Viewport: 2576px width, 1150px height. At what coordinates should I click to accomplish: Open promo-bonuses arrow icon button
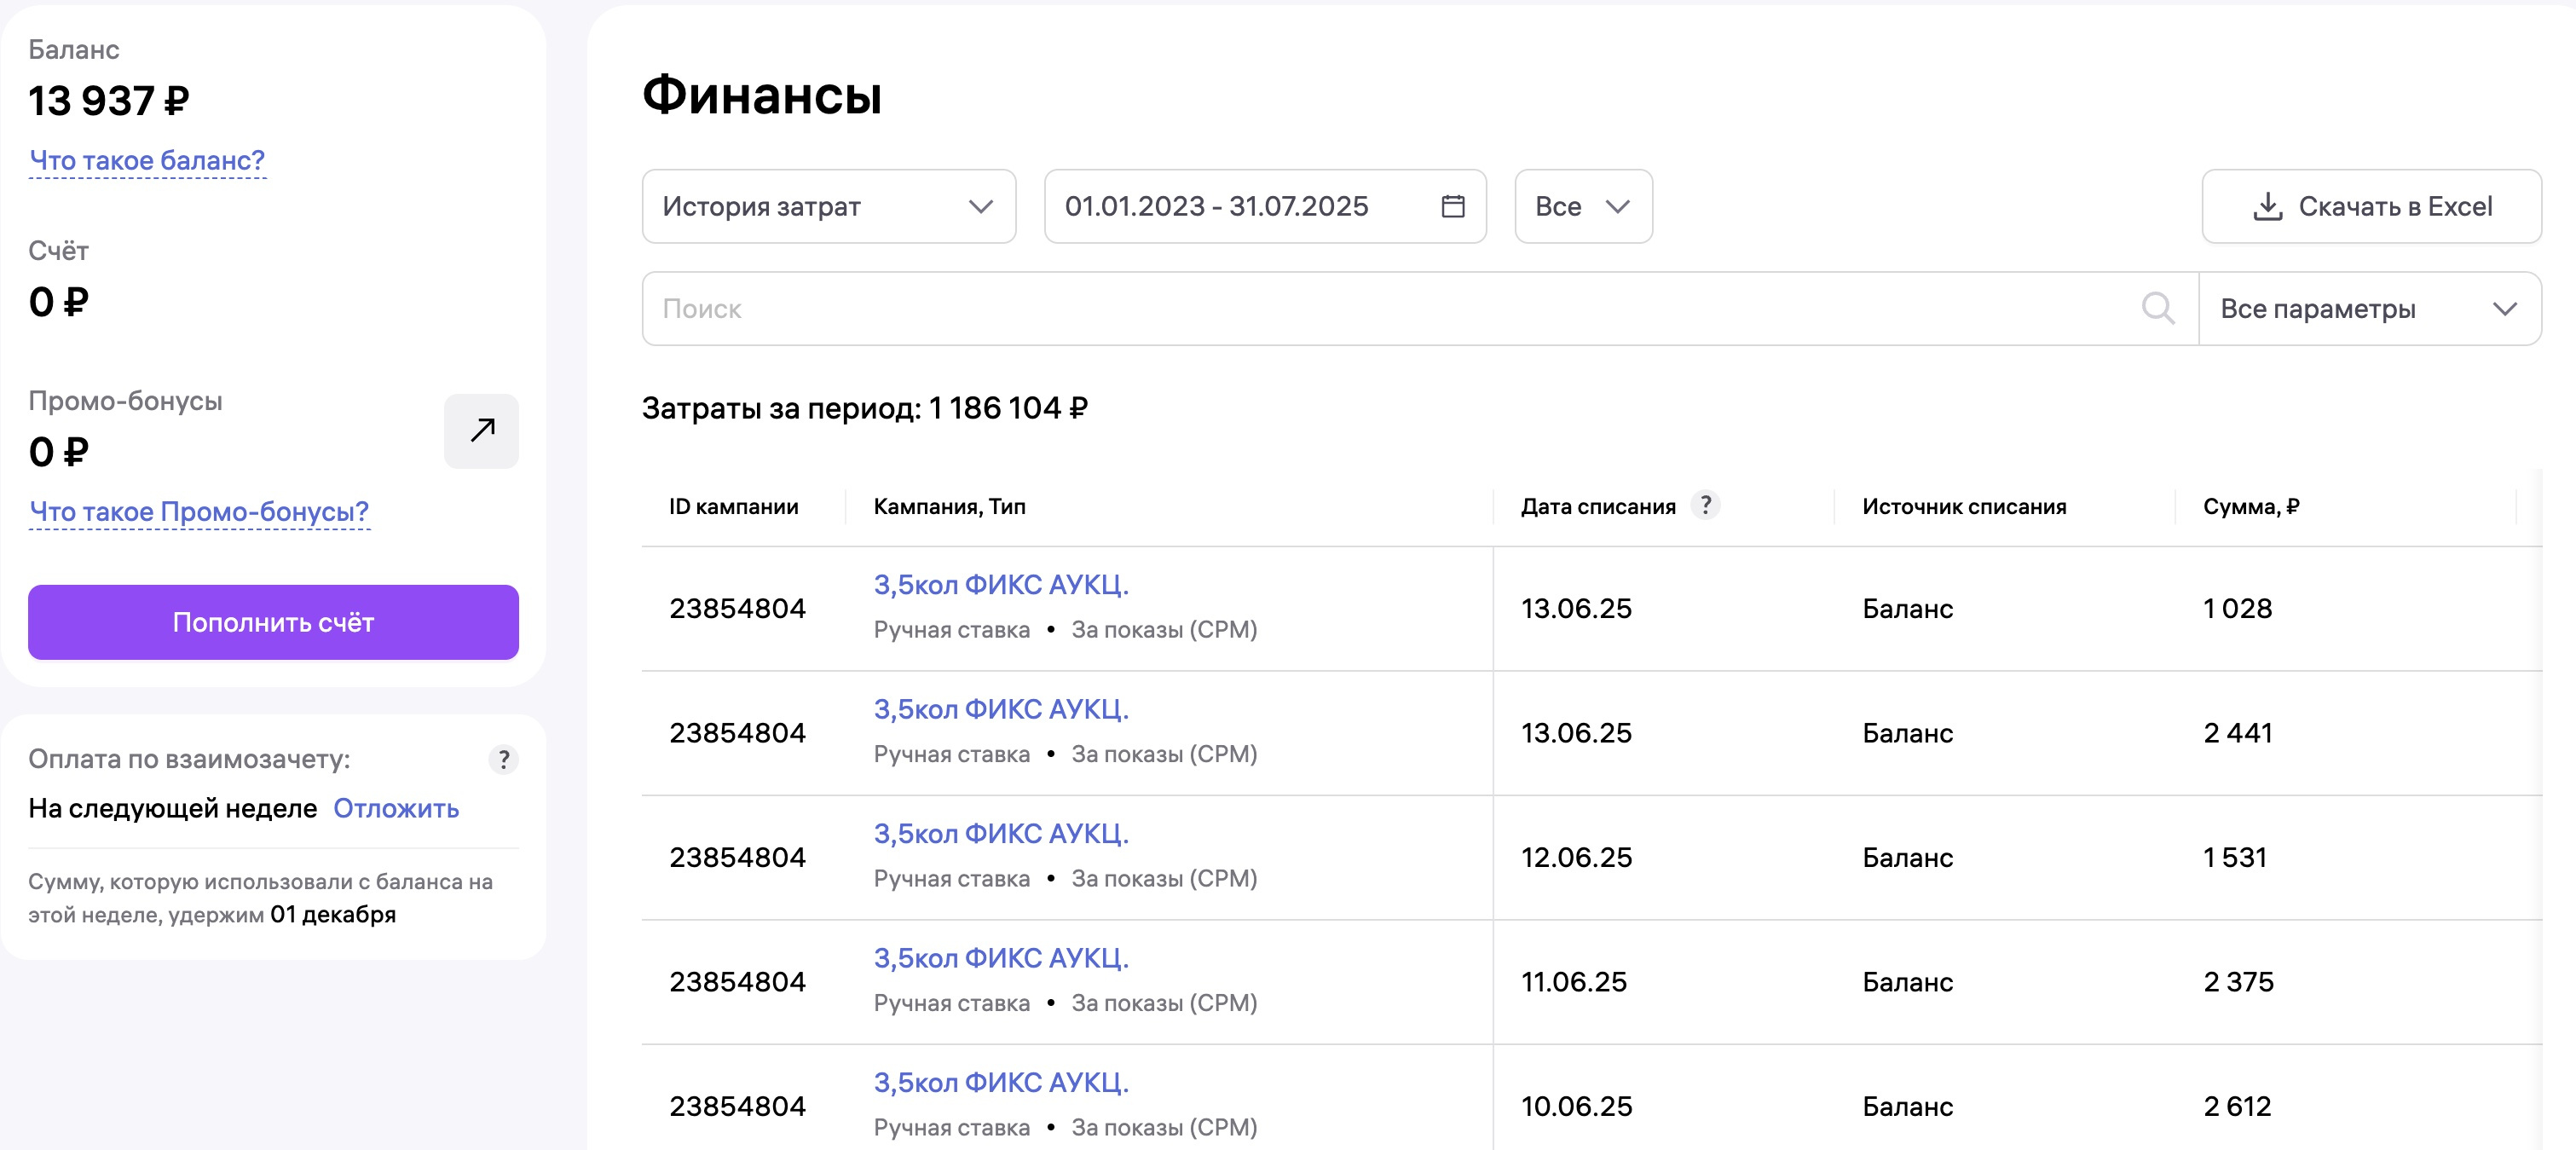(x=481, y=431)
